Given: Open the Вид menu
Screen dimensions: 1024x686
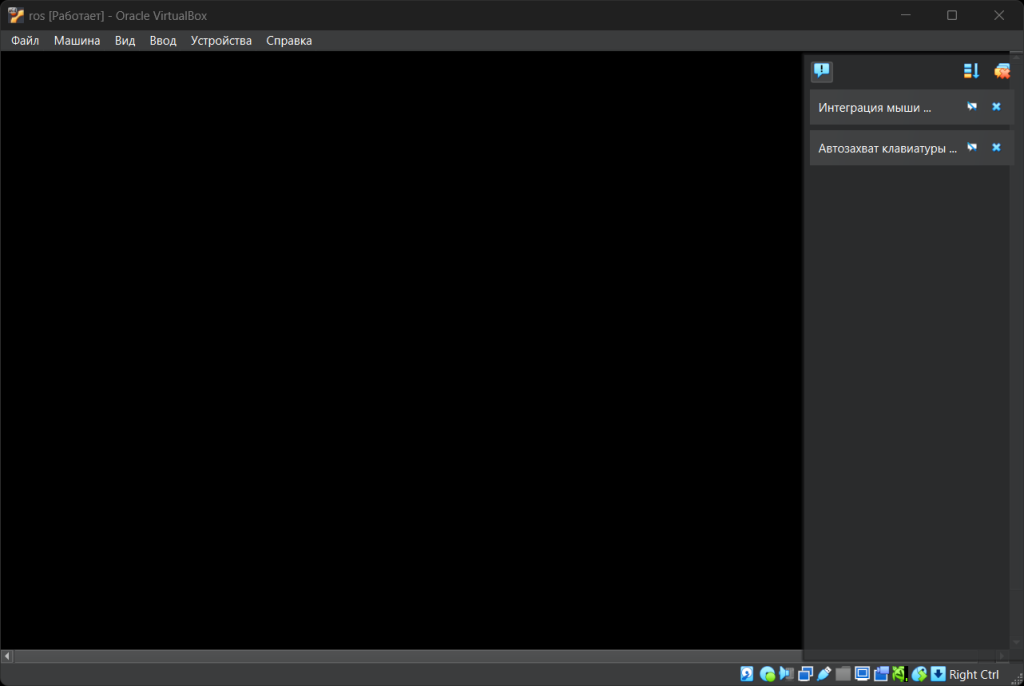Looking at the screenshot, I should point(125,41).
